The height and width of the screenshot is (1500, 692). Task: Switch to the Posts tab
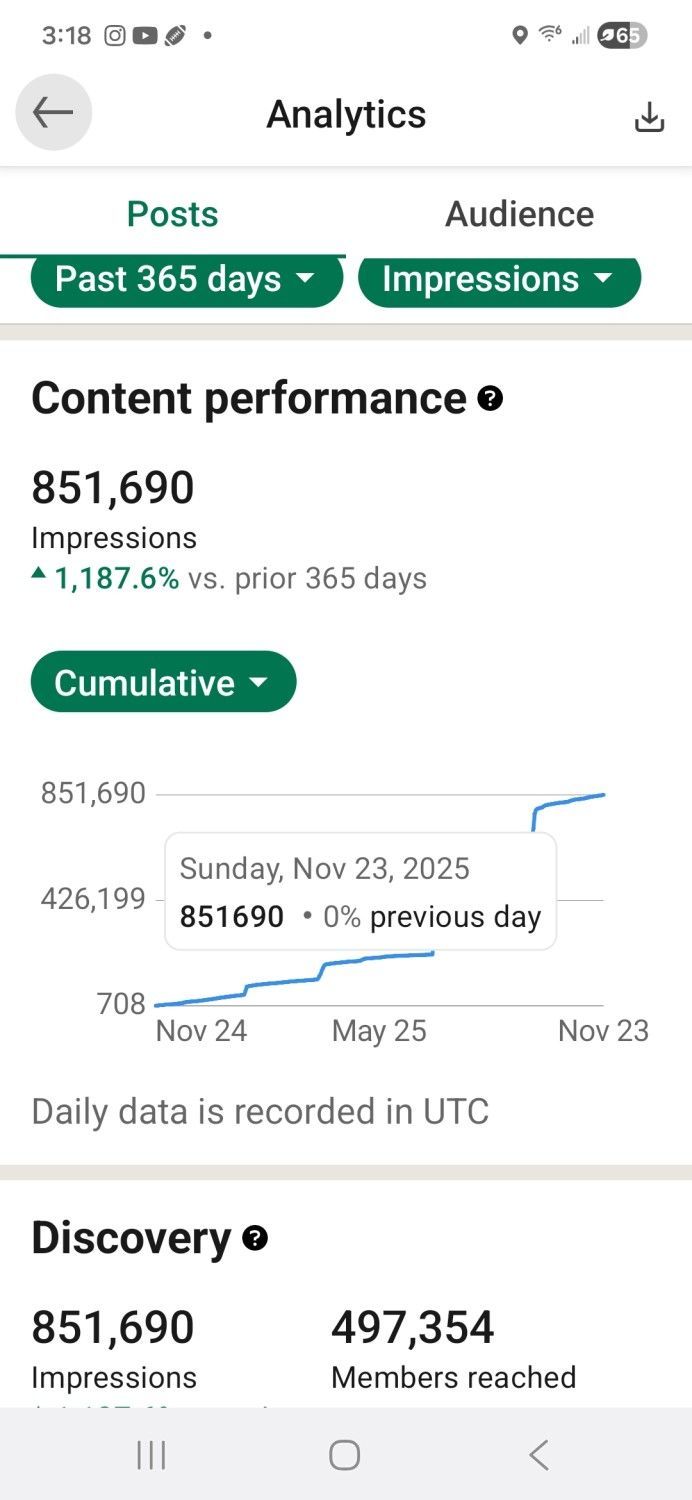tap(172, 214)
